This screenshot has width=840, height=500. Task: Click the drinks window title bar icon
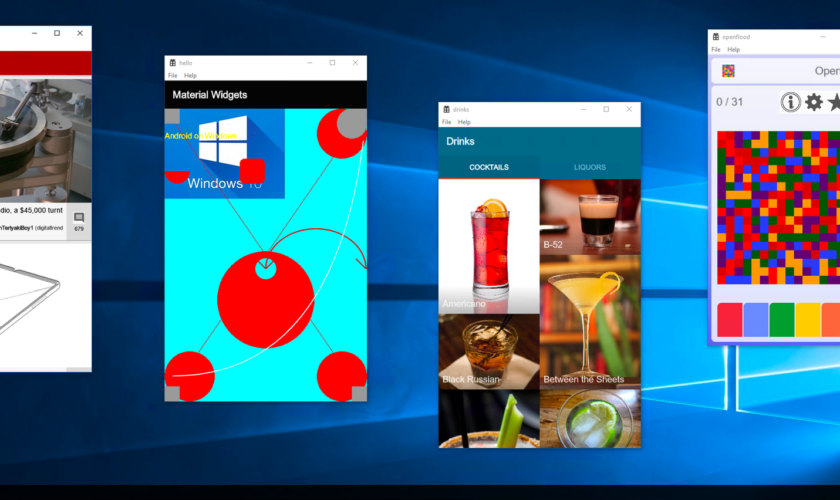(447, 109)
